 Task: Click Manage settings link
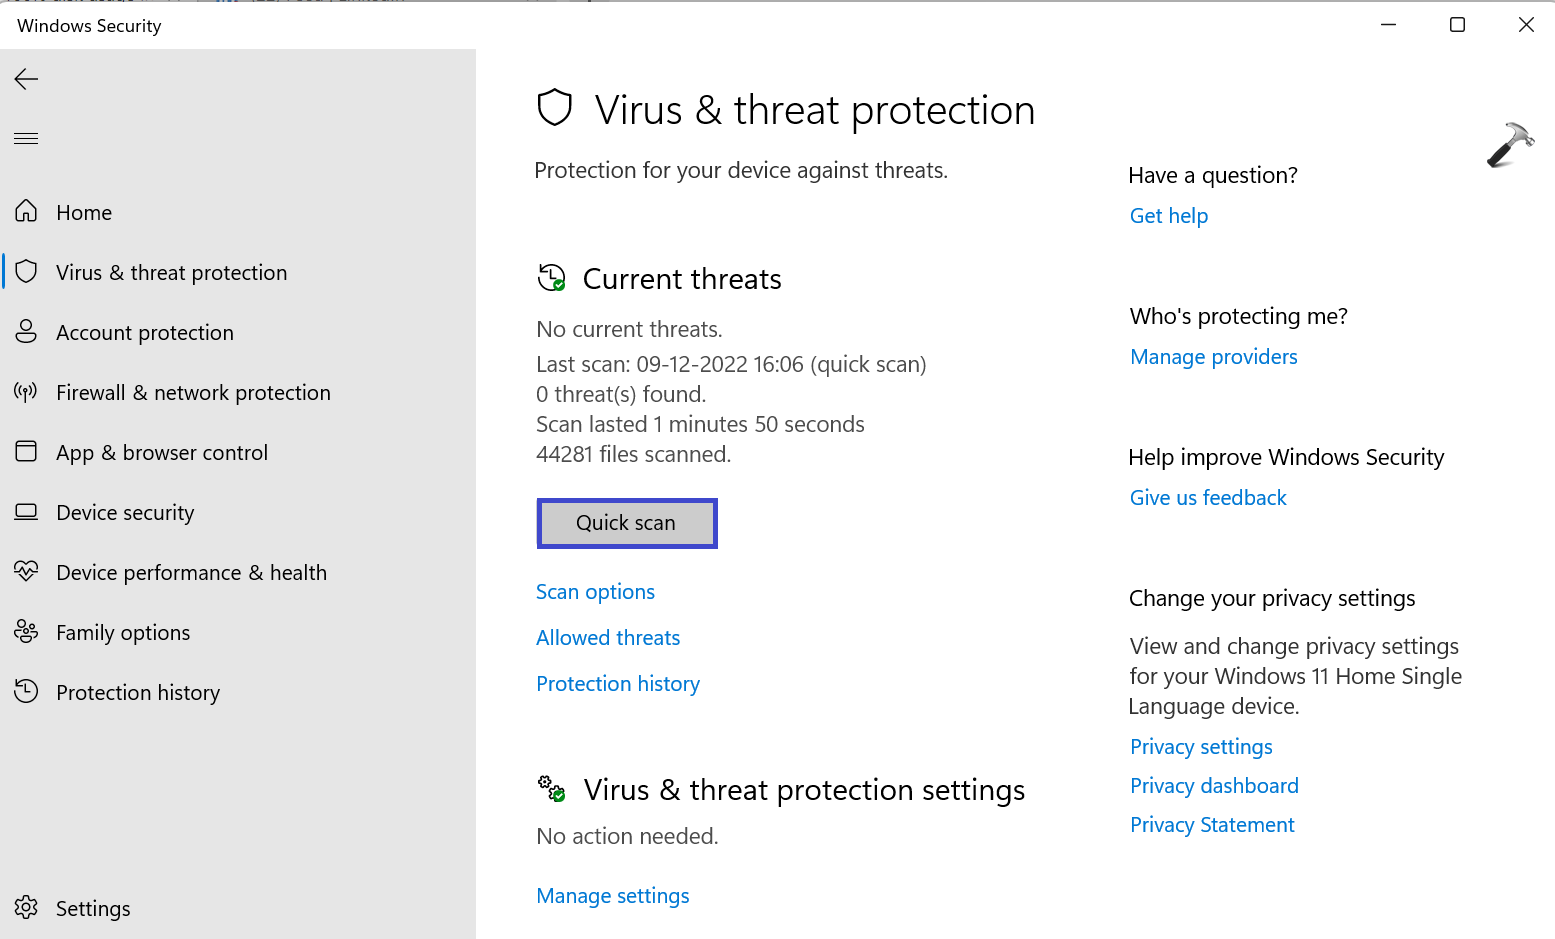tap(613, 896)
